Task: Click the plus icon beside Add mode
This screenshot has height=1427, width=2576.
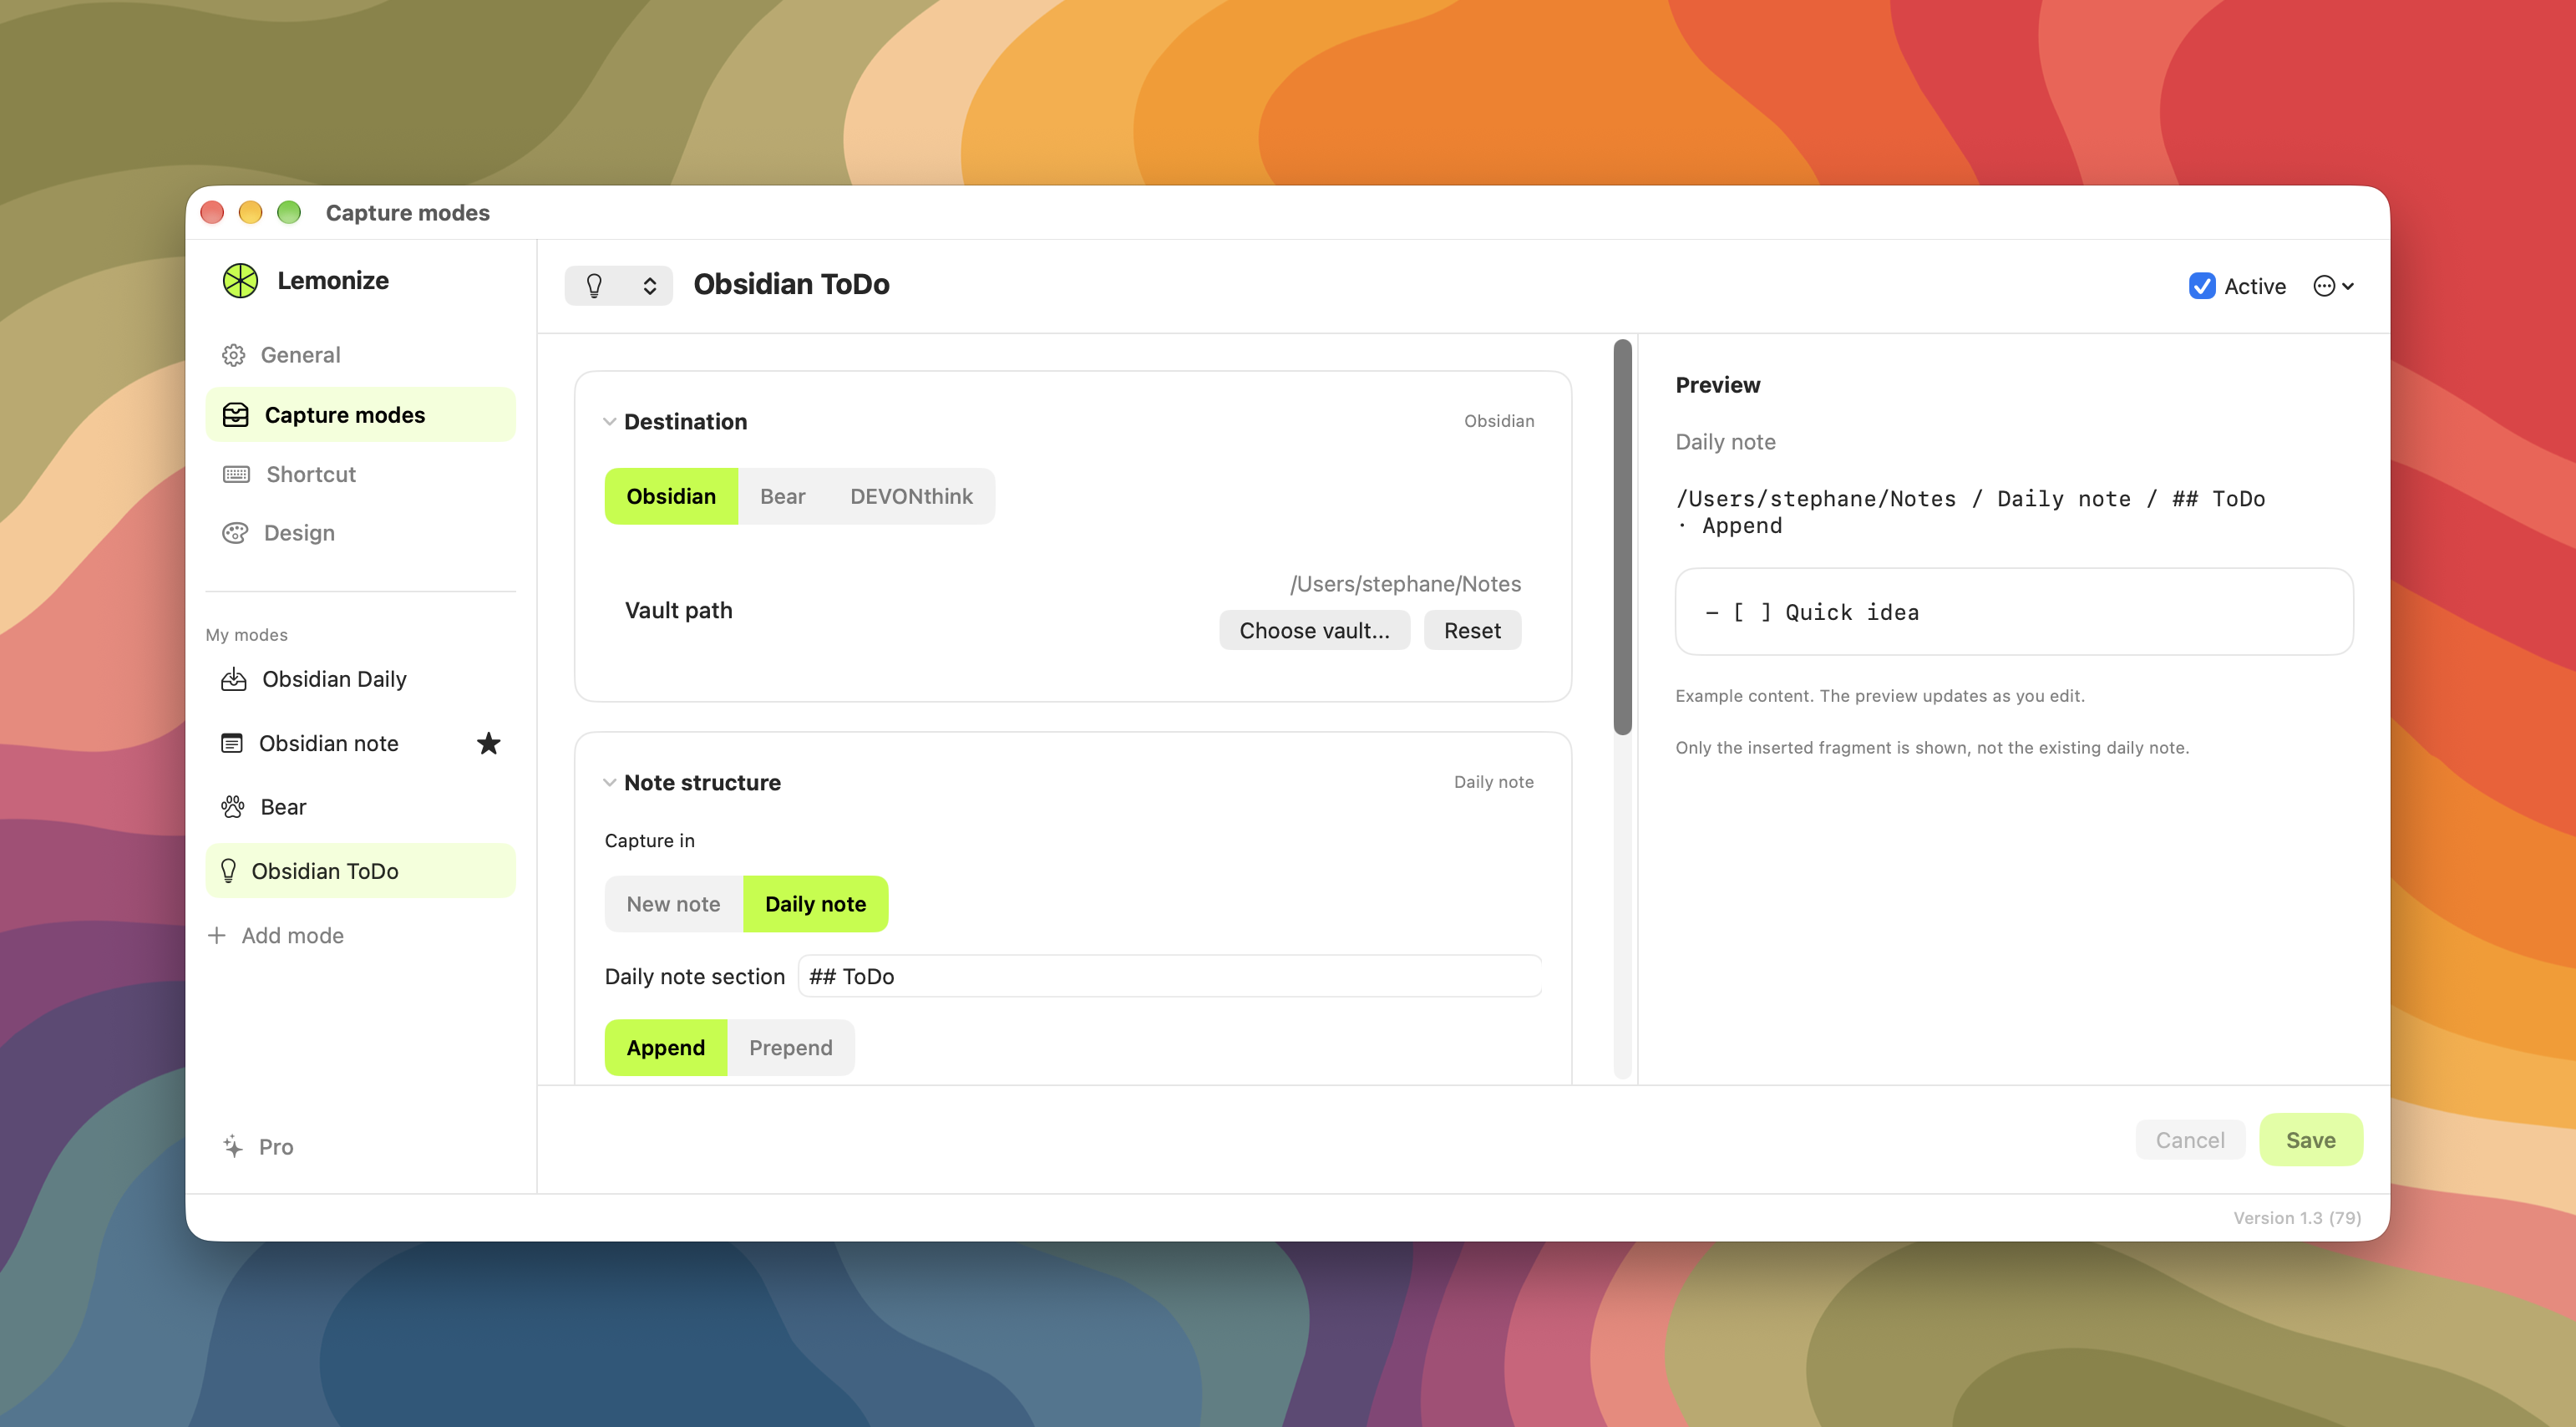Action: (216, 935)
